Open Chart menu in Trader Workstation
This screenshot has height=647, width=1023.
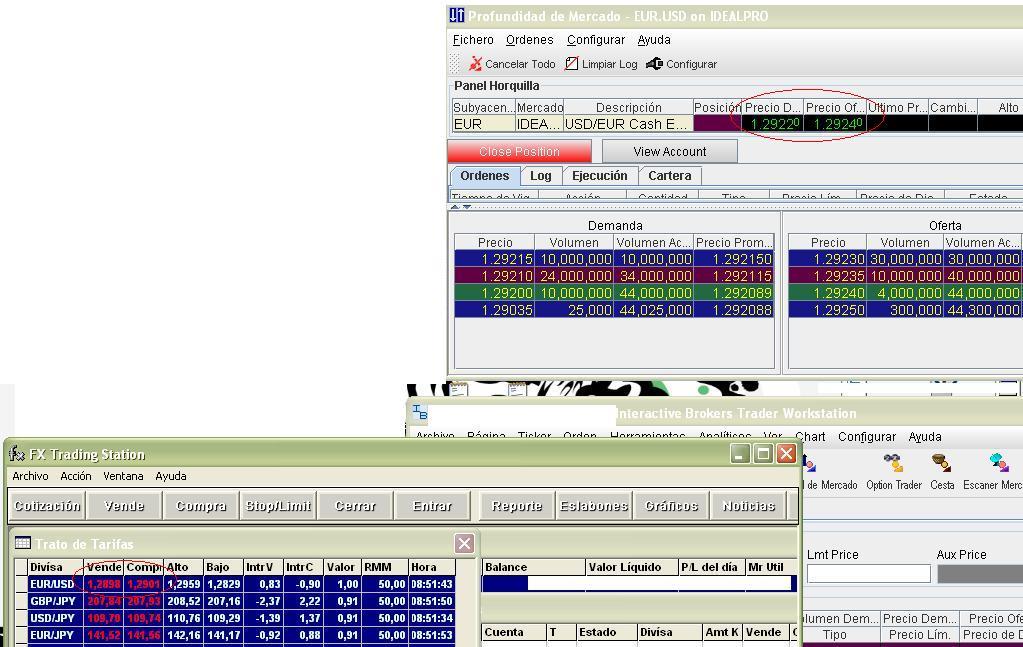(810, 436)
